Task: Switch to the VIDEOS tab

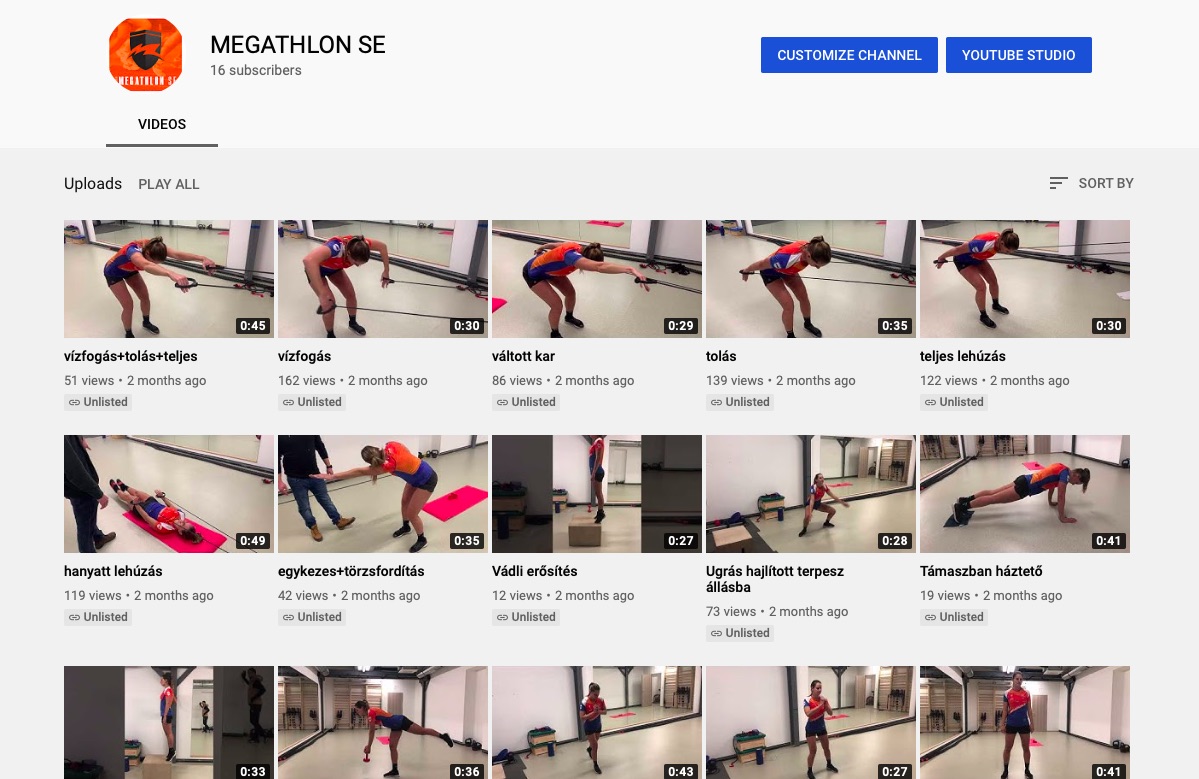Action: [162, 125]
